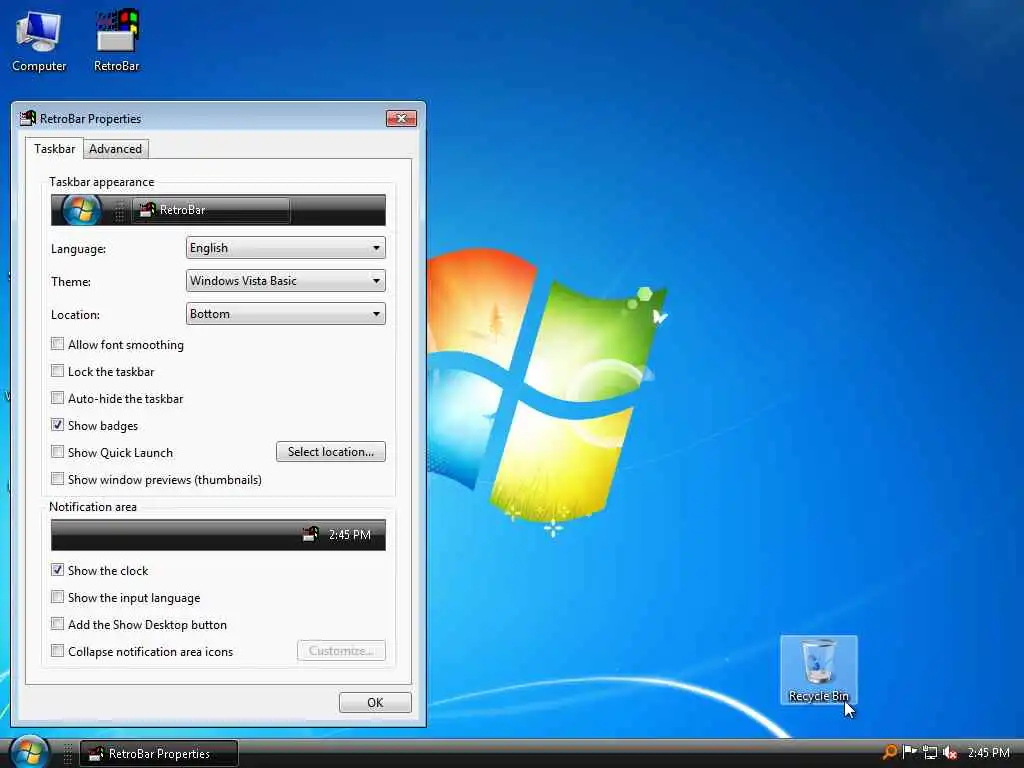Select the RetroBar desktop shortcut icon
The width and height of the screenshot is (1024, 768).
tap(116, 40)
